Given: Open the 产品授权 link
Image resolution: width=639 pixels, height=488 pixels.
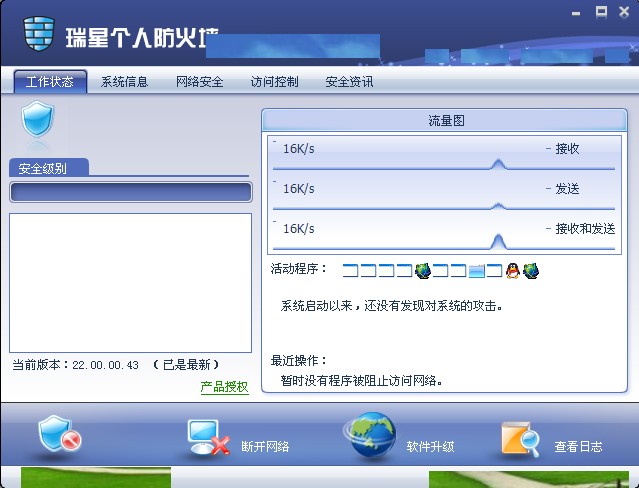Looking at the screenshot, I should pos(225,387).
